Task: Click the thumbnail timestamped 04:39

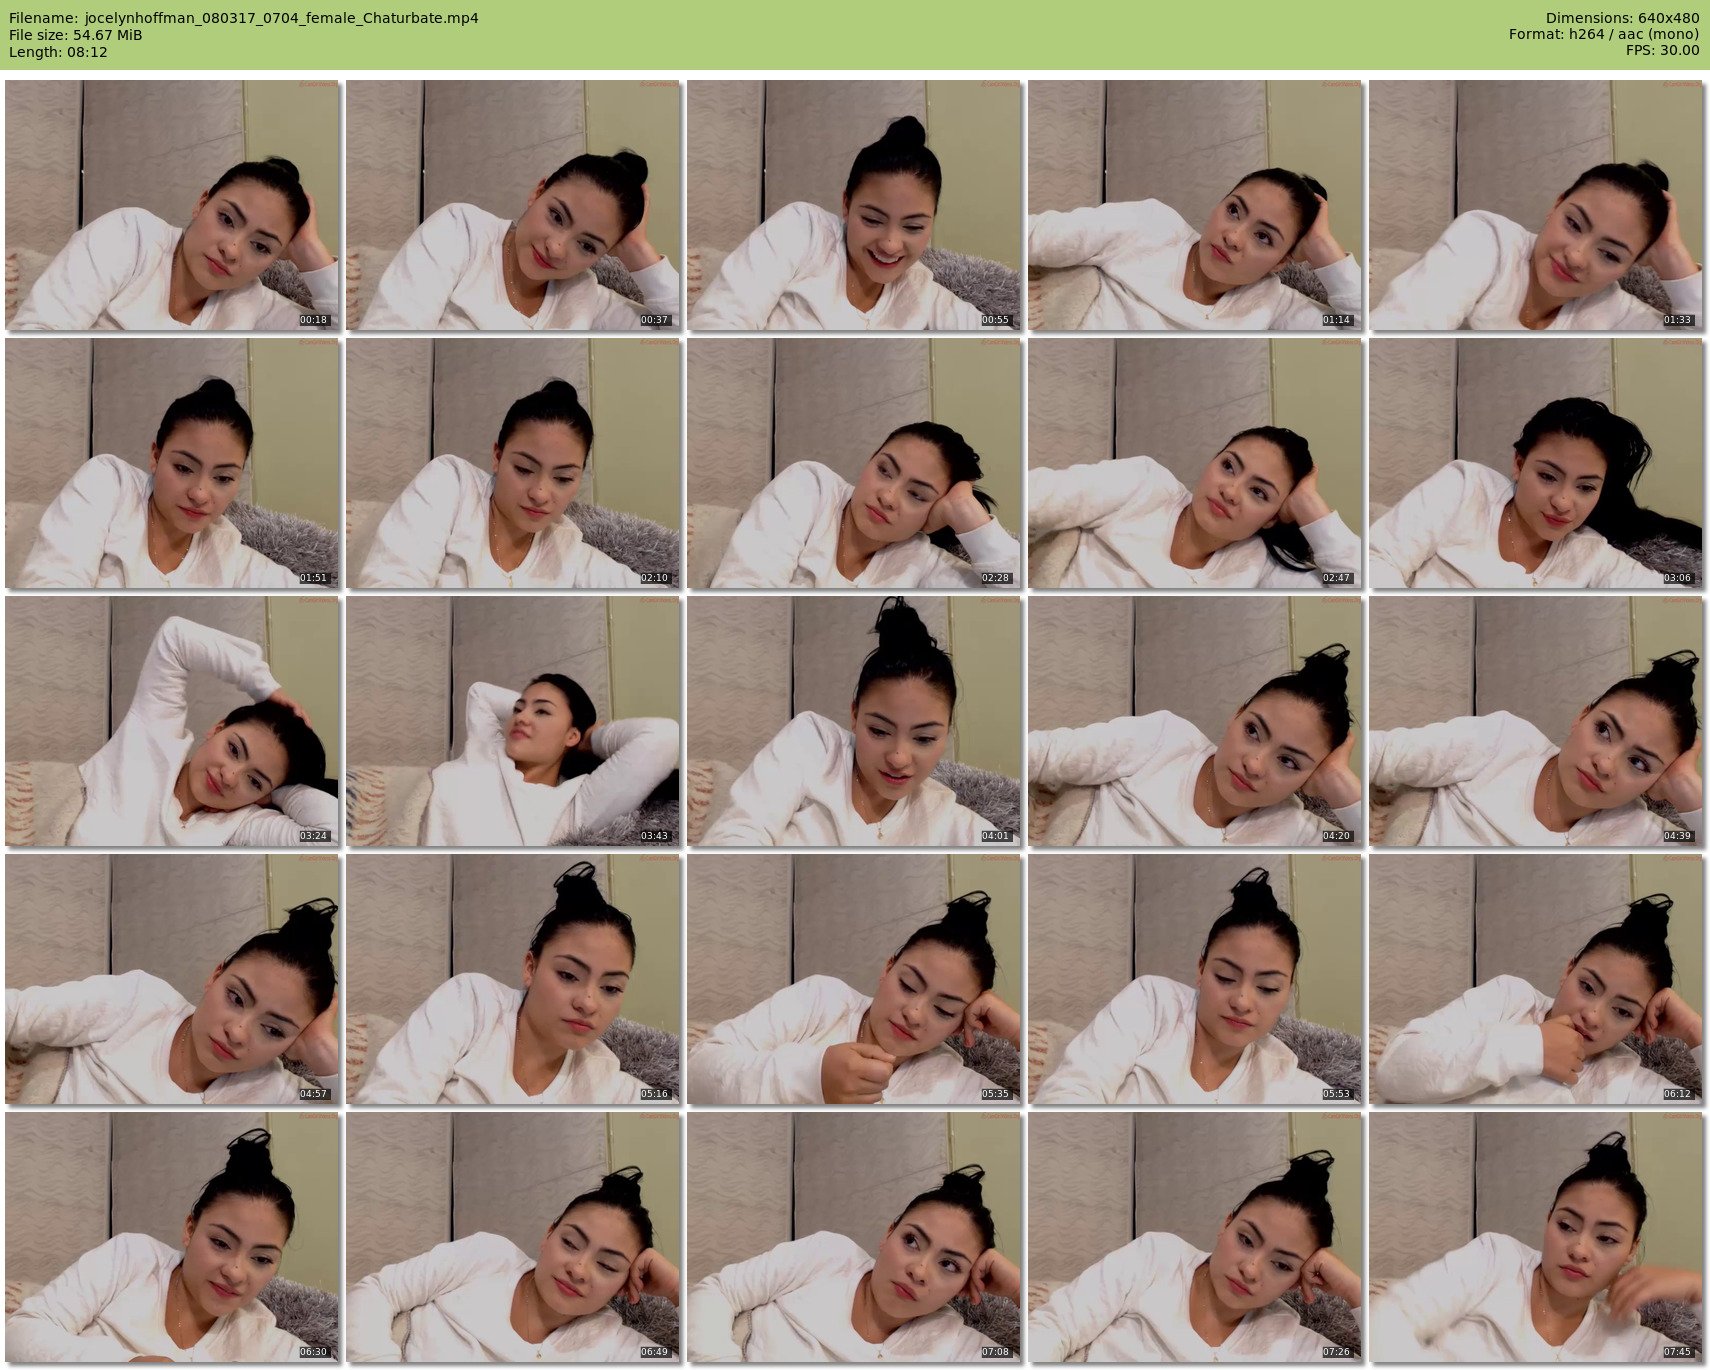Action: click(x=1536, y=721)
